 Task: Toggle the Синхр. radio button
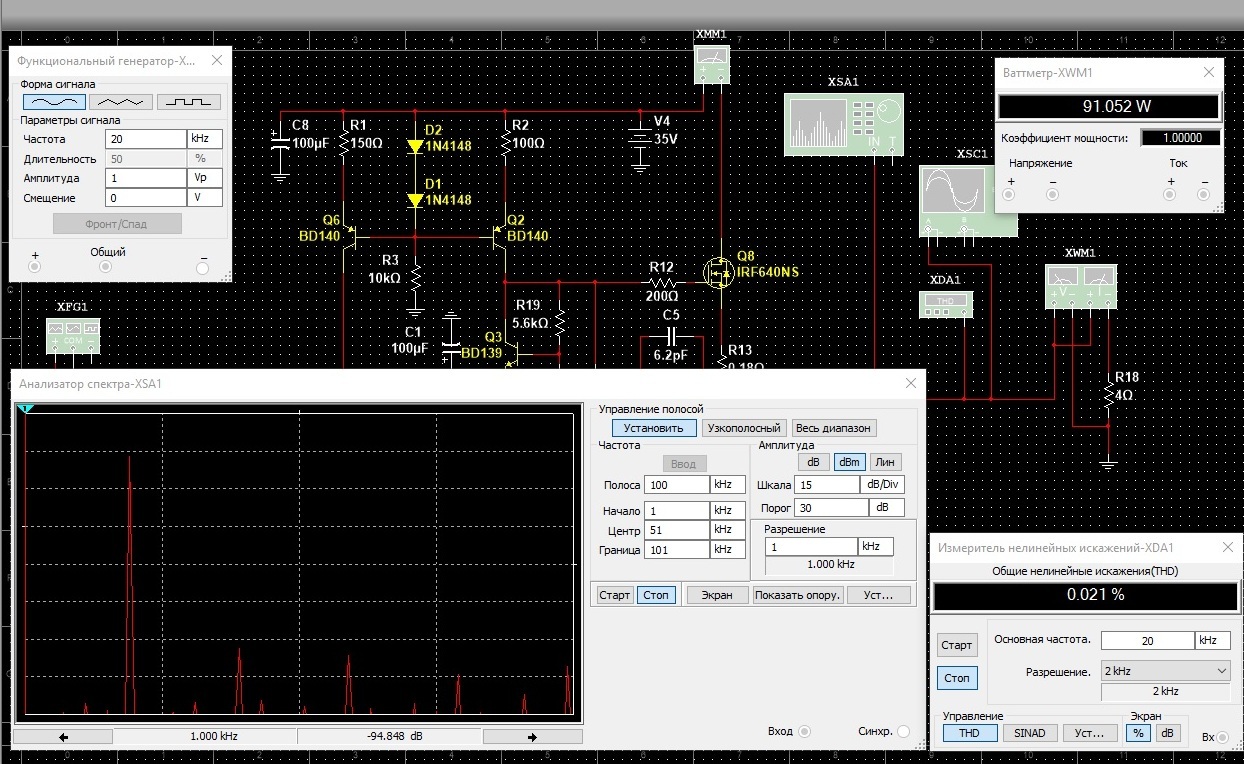pyautogui.click(x=904, y=732)
